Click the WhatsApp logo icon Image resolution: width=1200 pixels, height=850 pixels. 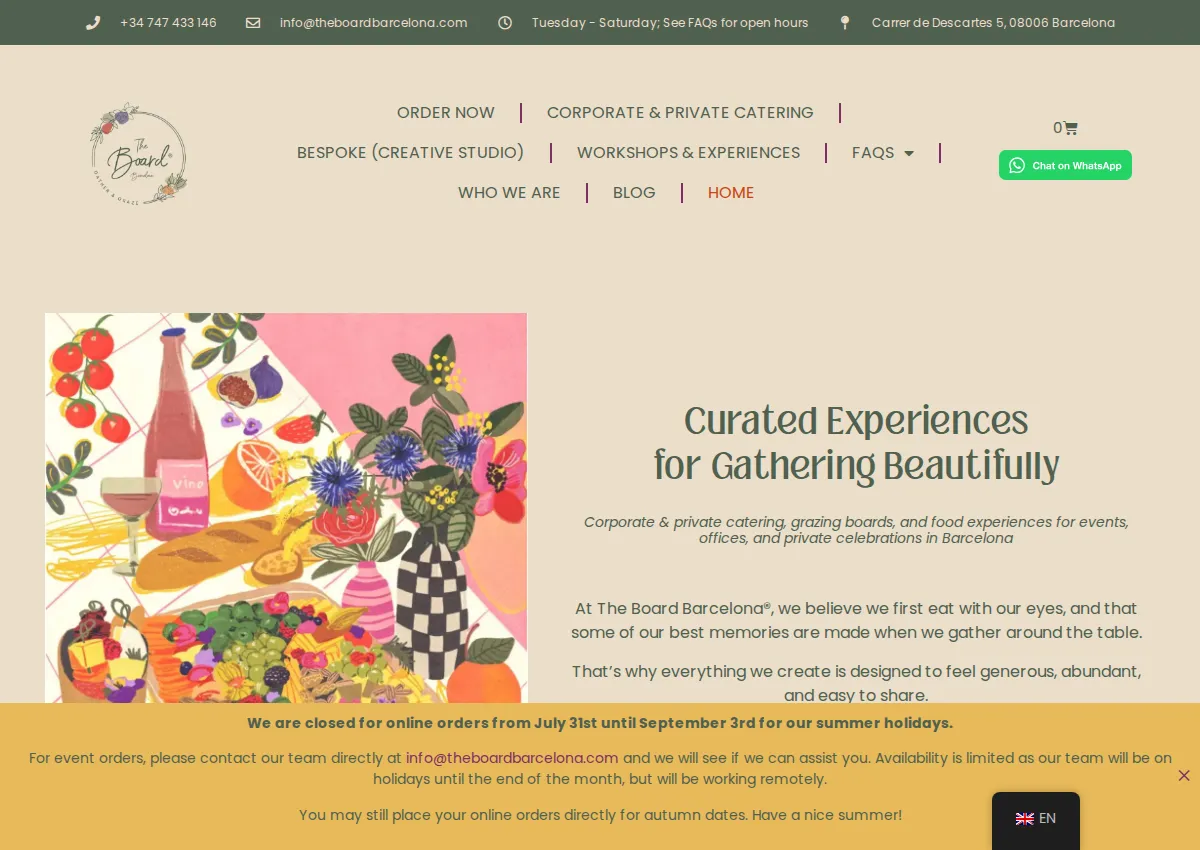tap(1017, 165)
